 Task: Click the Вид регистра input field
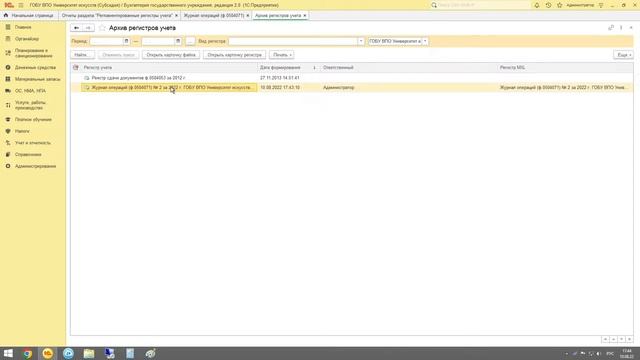293,41
